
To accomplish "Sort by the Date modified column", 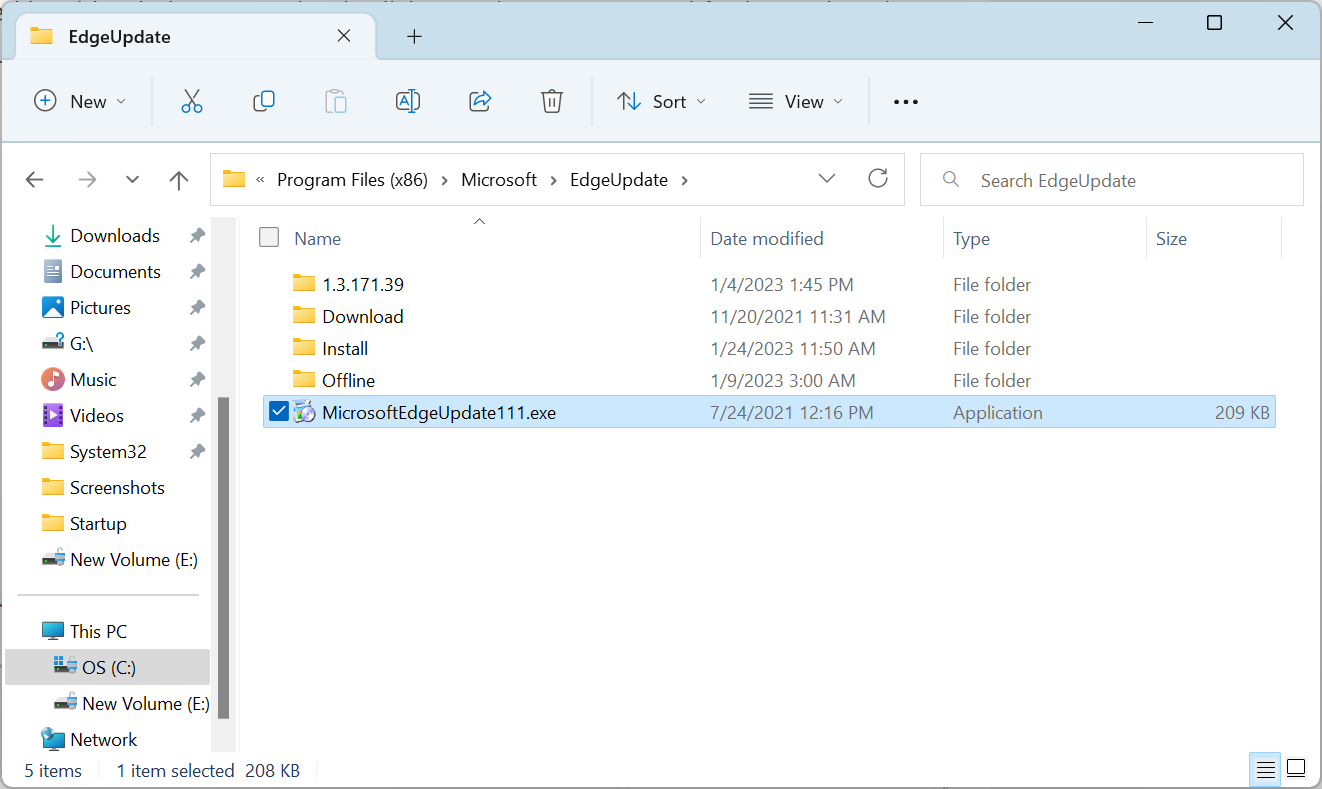I will [767, 238].
